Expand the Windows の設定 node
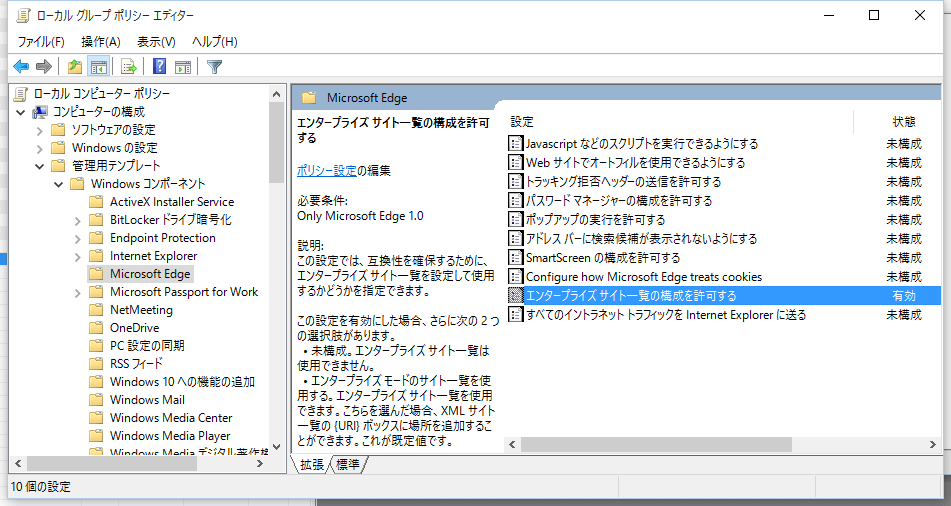This screenshot has height=506, width=951. click(39, 149)
